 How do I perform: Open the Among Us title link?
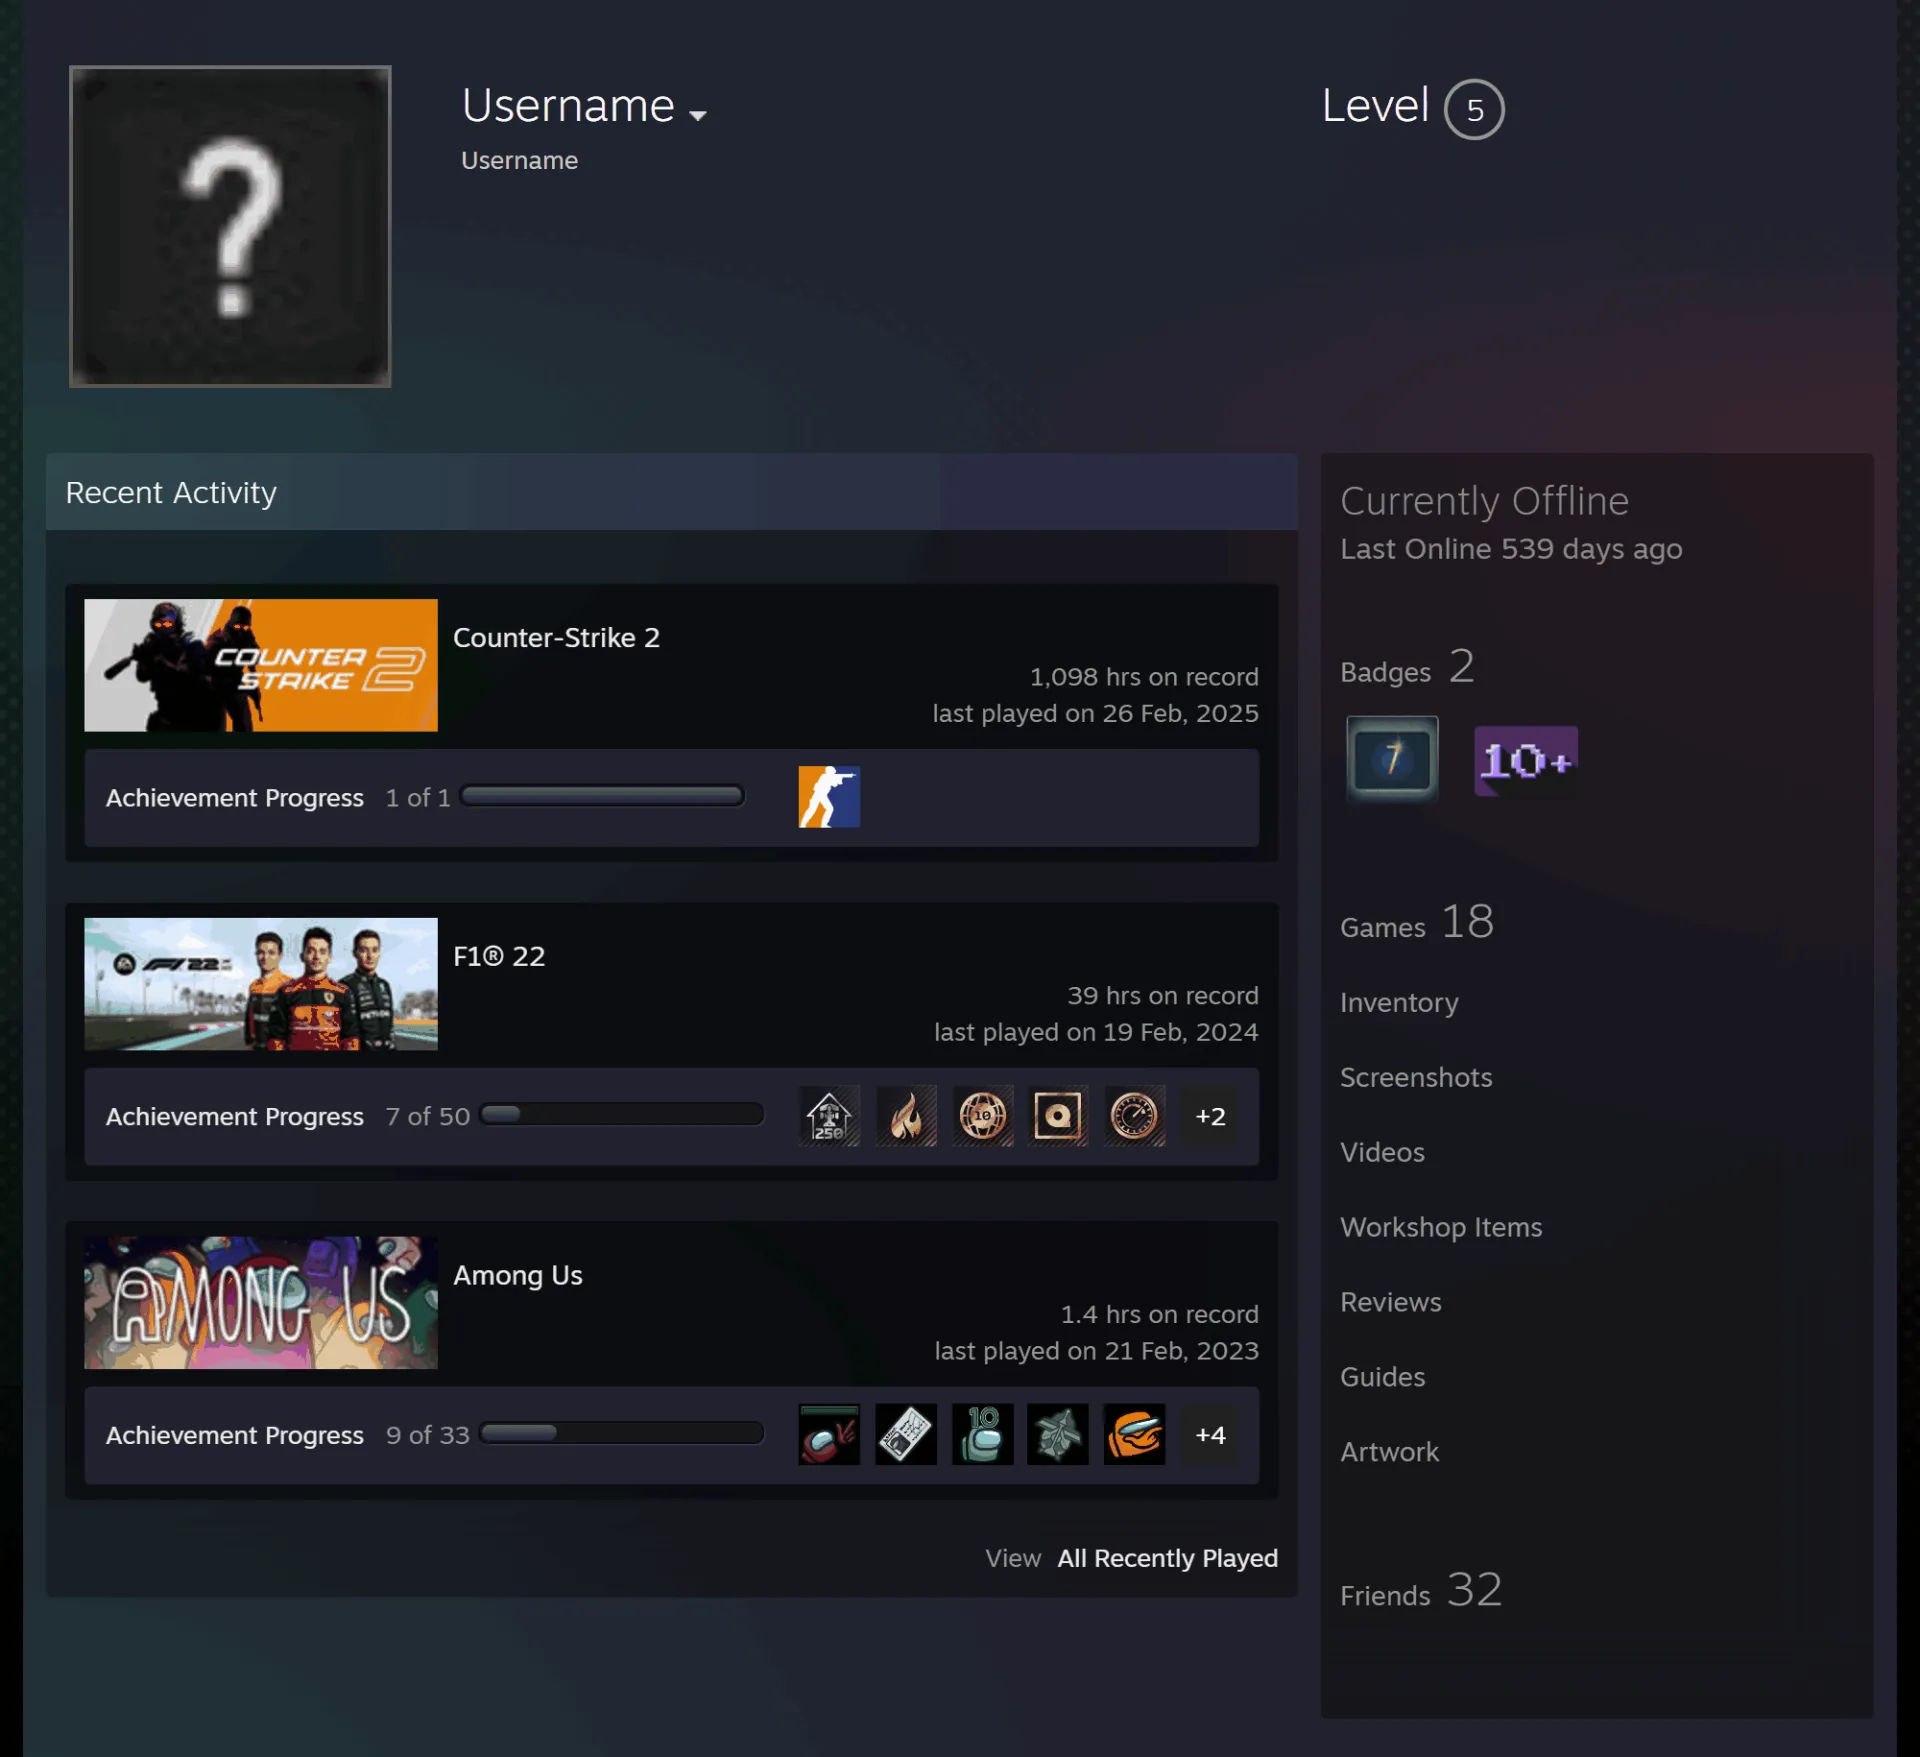pos(518,1275)
